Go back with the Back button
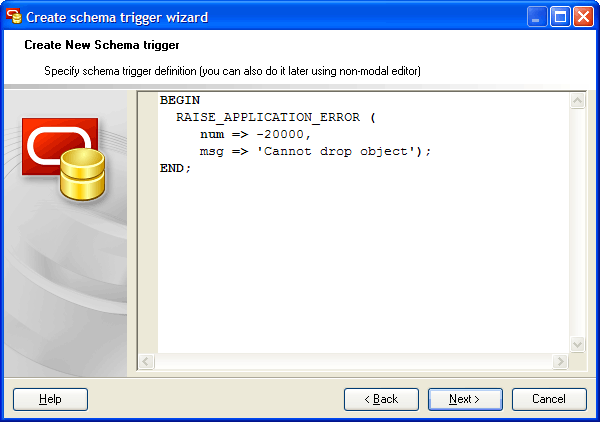 pyautogui.click(x=381, y=399)
